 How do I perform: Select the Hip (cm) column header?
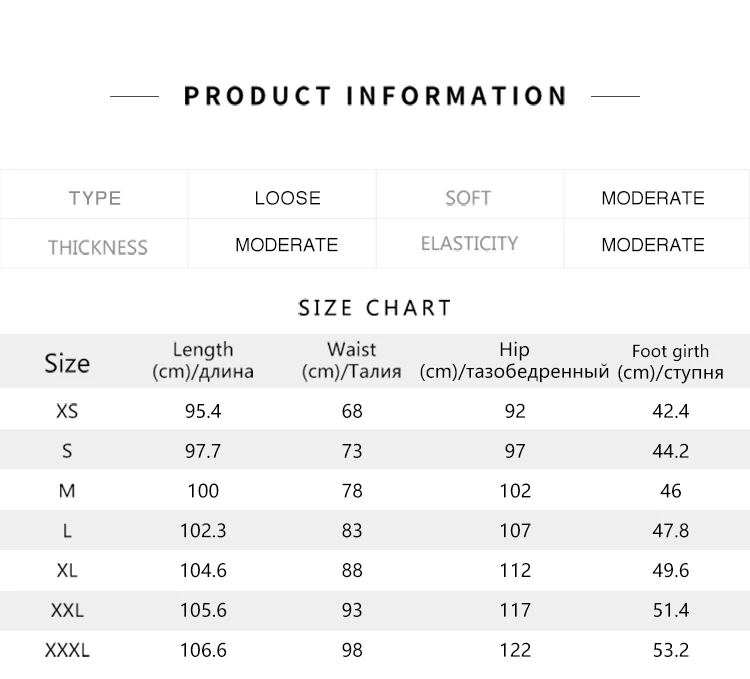coord(514,361)
